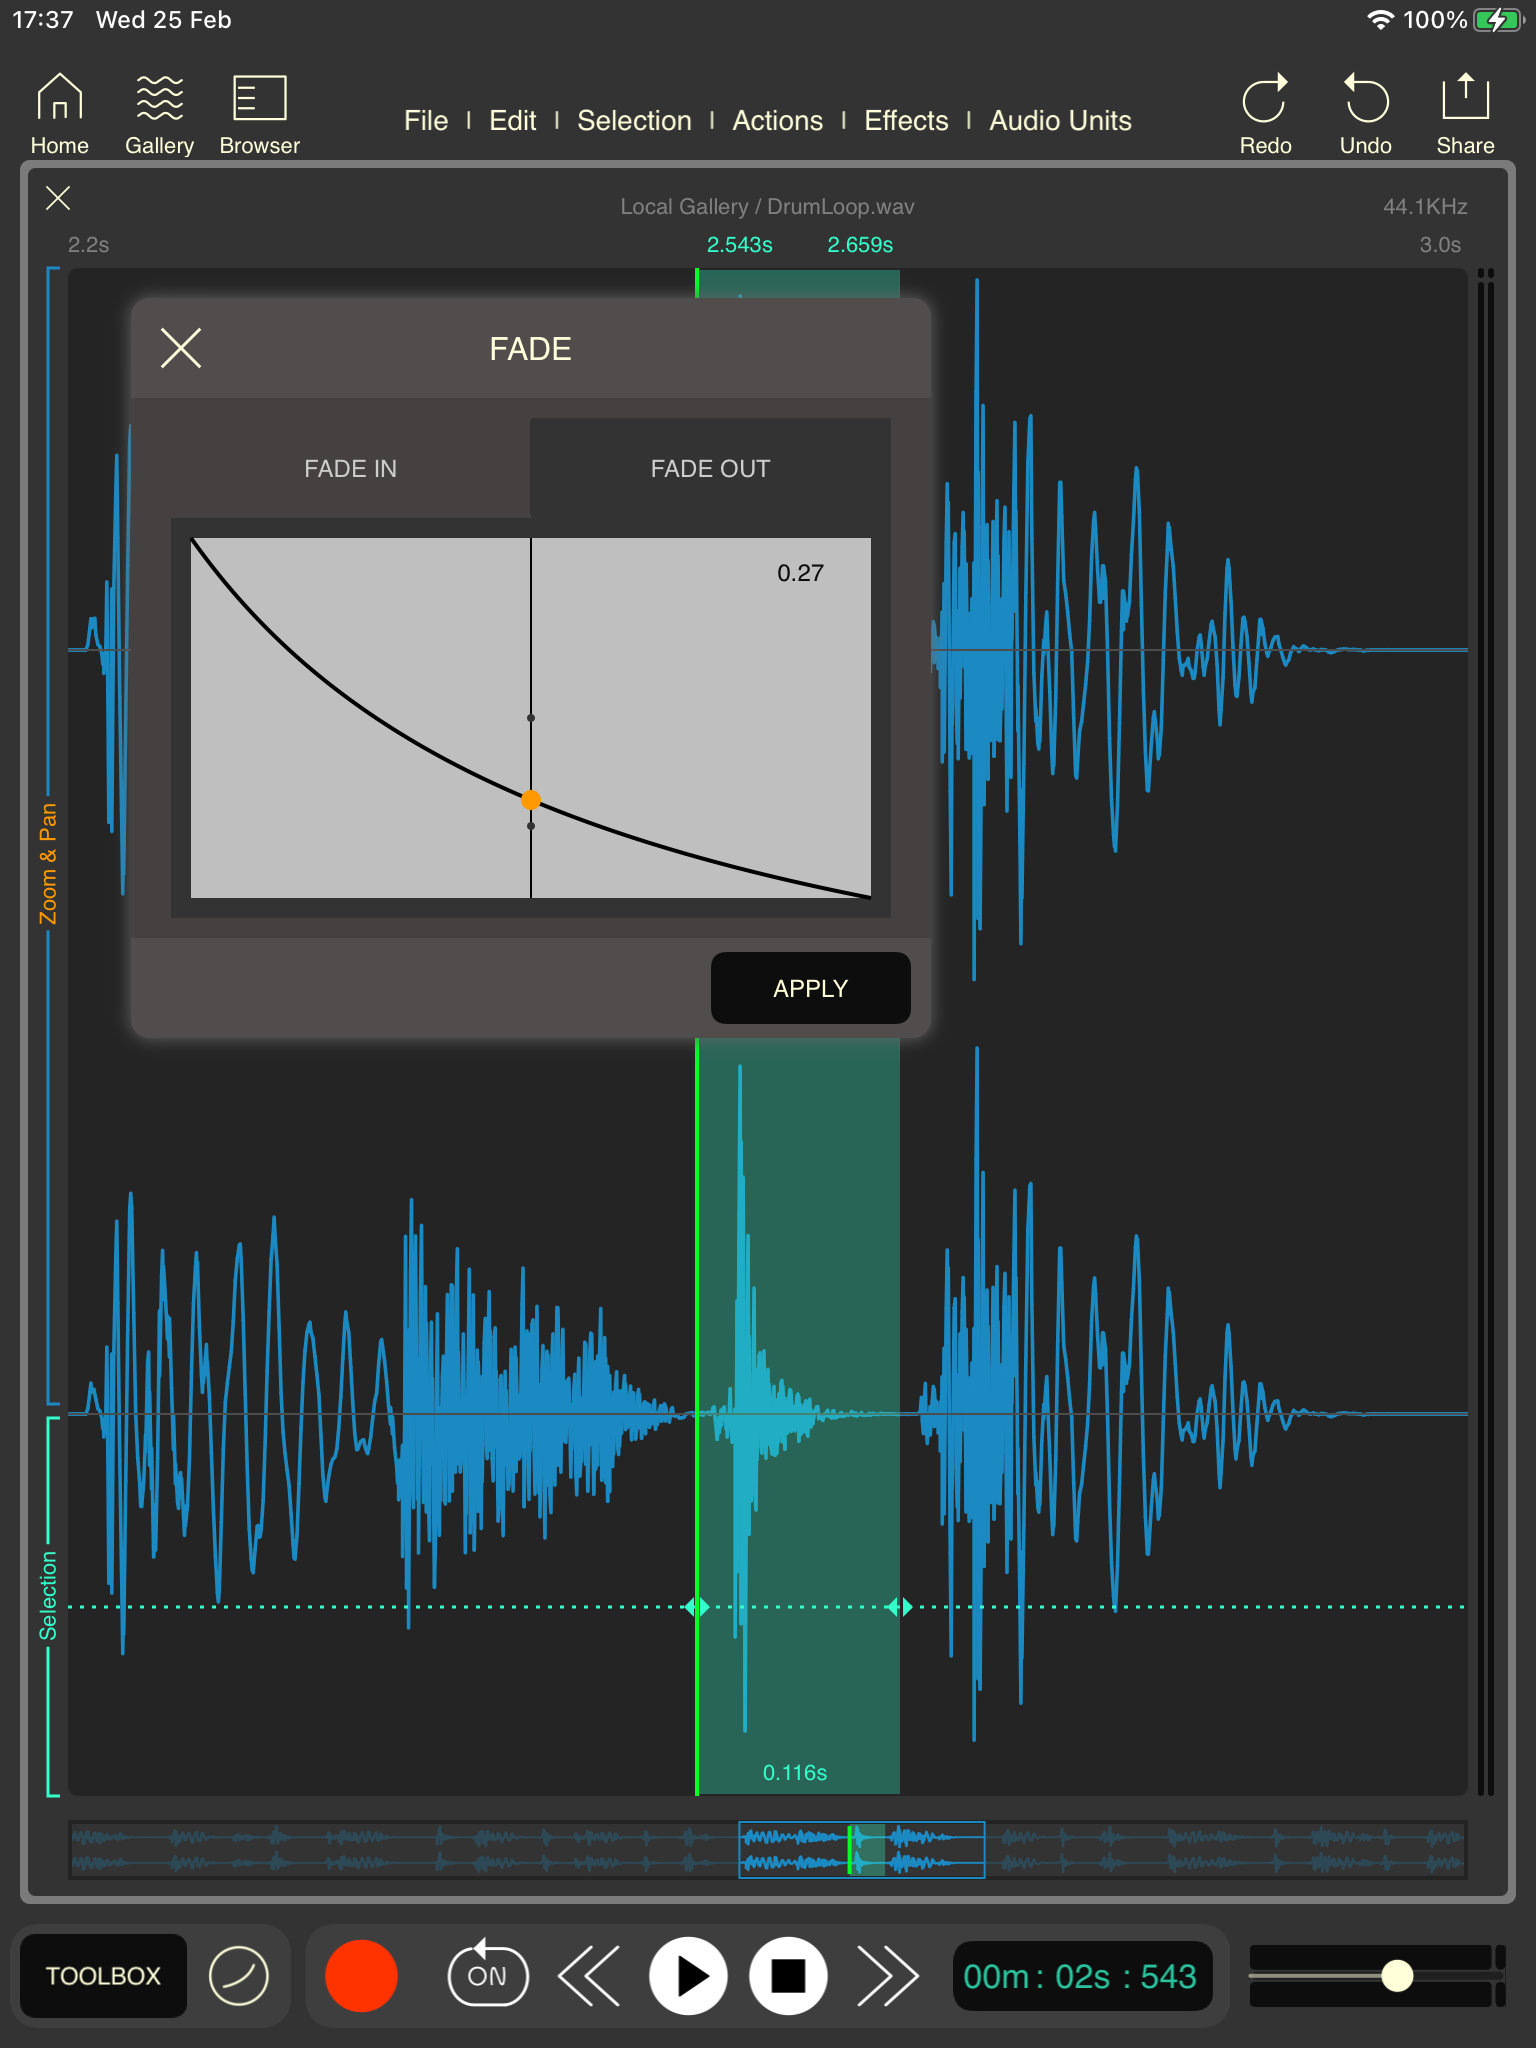
Task: Open the Actions menu
Action: 777,121
